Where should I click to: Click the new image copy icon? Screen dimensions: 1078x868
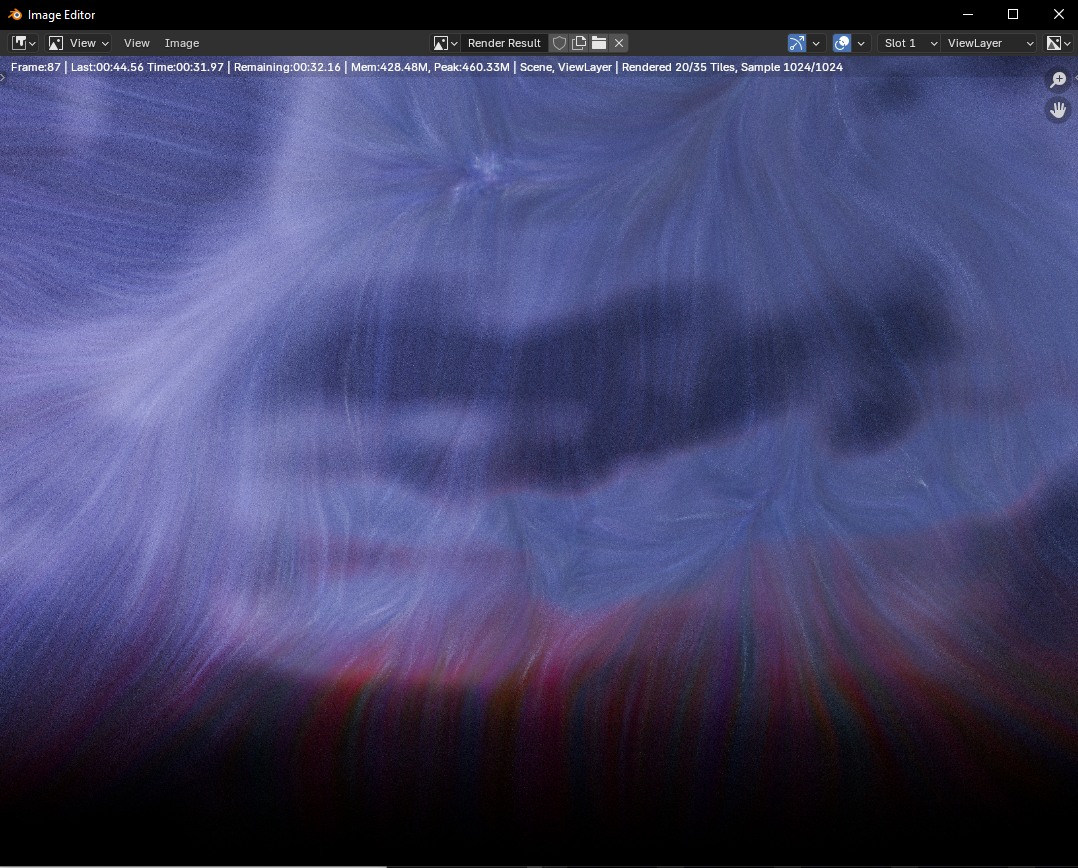click(x=579, y=43)
